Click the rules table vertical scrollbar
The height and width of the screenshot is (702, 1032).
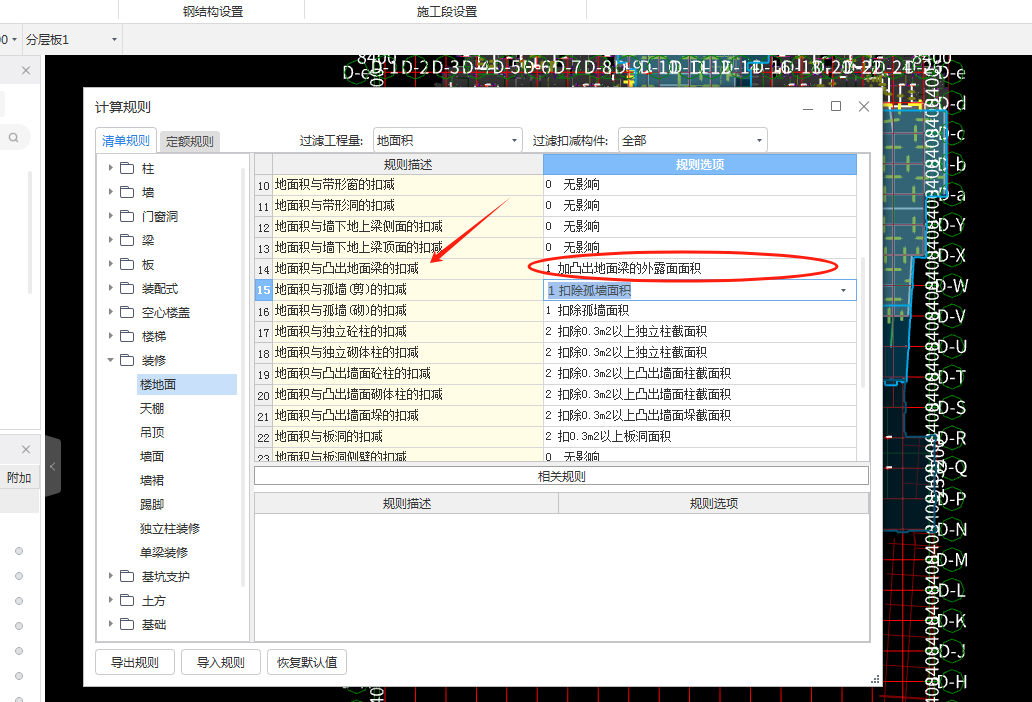[x=863, y=322]
